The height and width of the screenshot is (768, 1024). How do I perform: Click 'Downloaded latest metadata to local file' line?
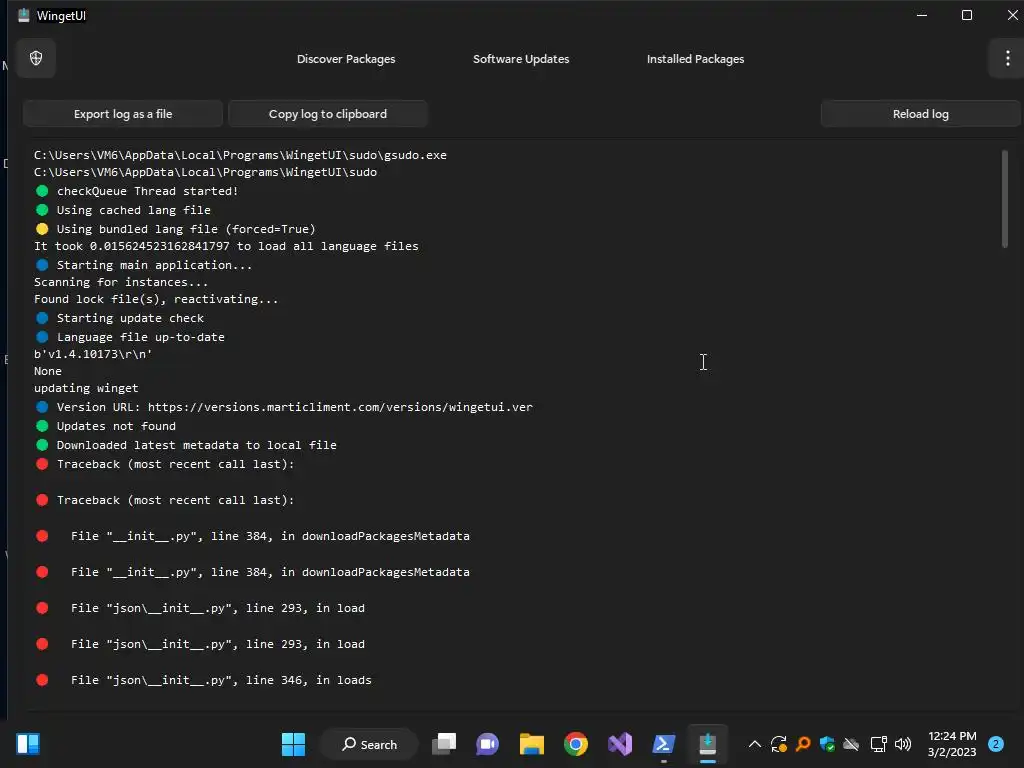(186, 445)
